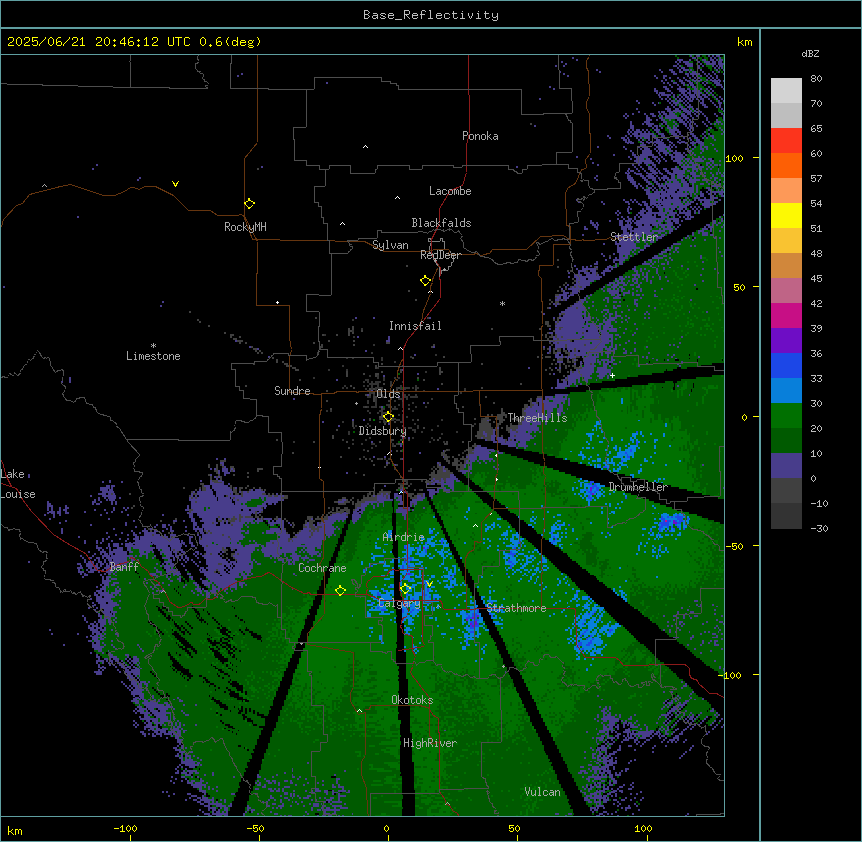Select the white 80-70 dBZ legend swatch
The width and height of the screenshot is (862, 842).
pos(786,91)
